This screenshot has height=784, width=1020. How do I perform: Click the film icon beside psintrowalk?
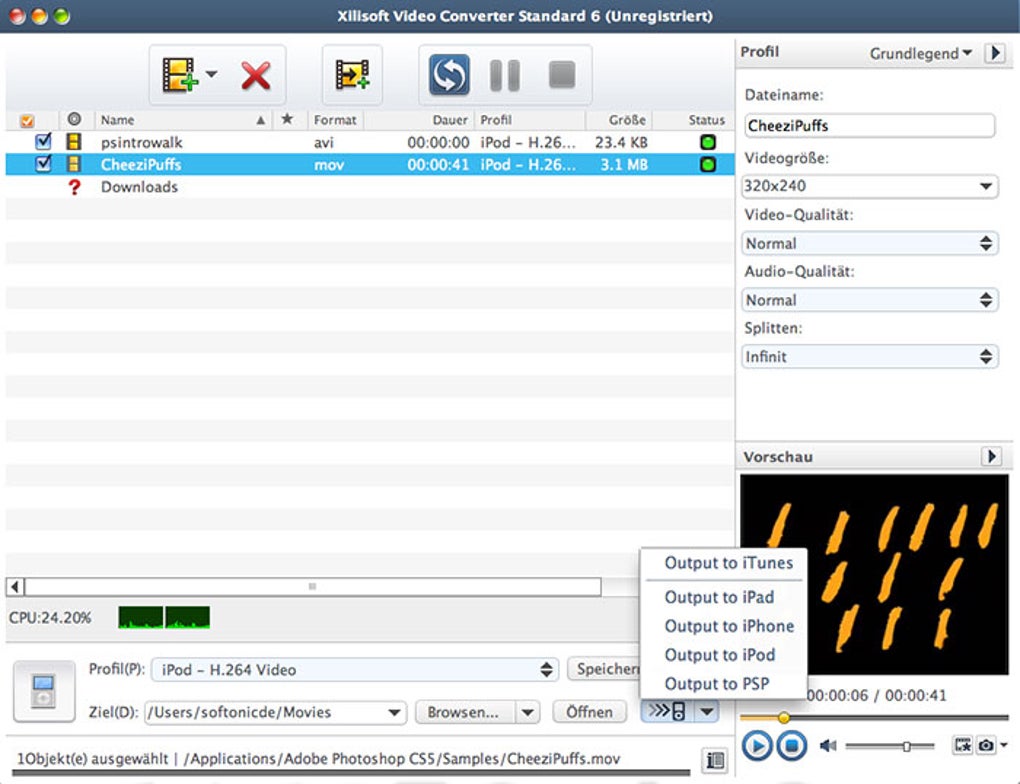click(74, 142)
